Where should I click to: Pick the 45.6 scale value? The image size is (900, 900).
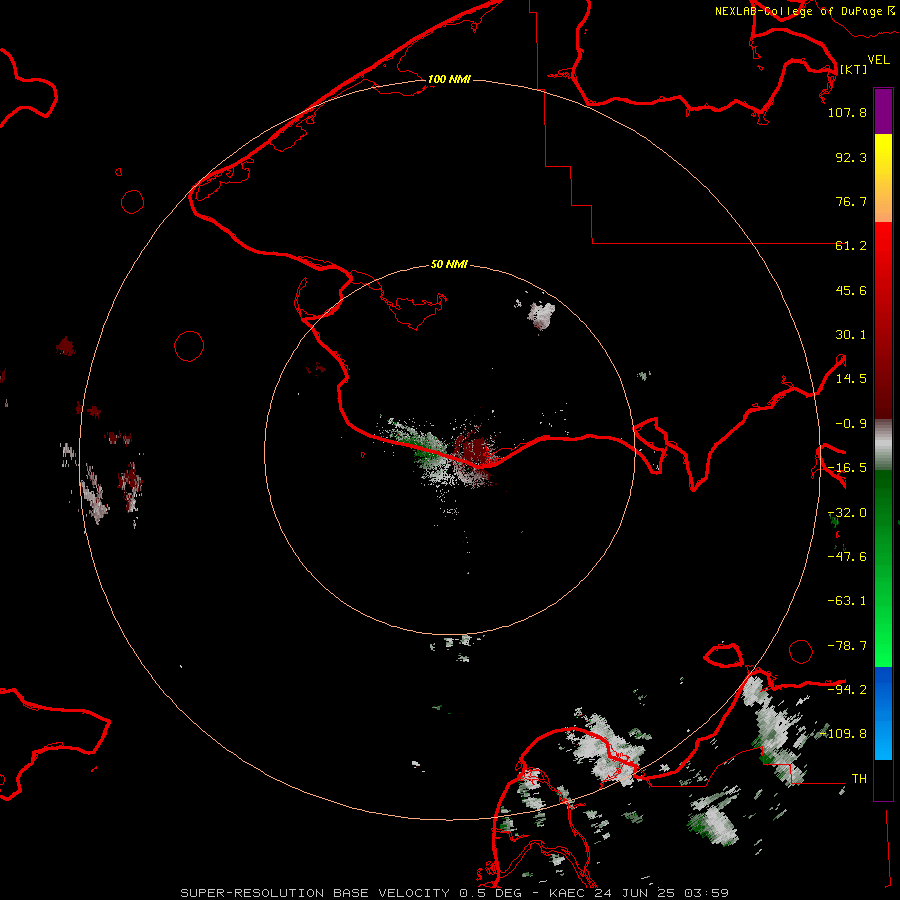(851, 290)
